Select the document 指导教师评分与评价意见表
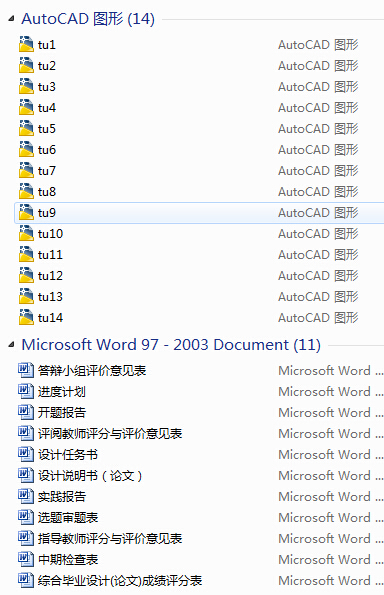This screenshot has height=595, width=384. pos(110,538)
